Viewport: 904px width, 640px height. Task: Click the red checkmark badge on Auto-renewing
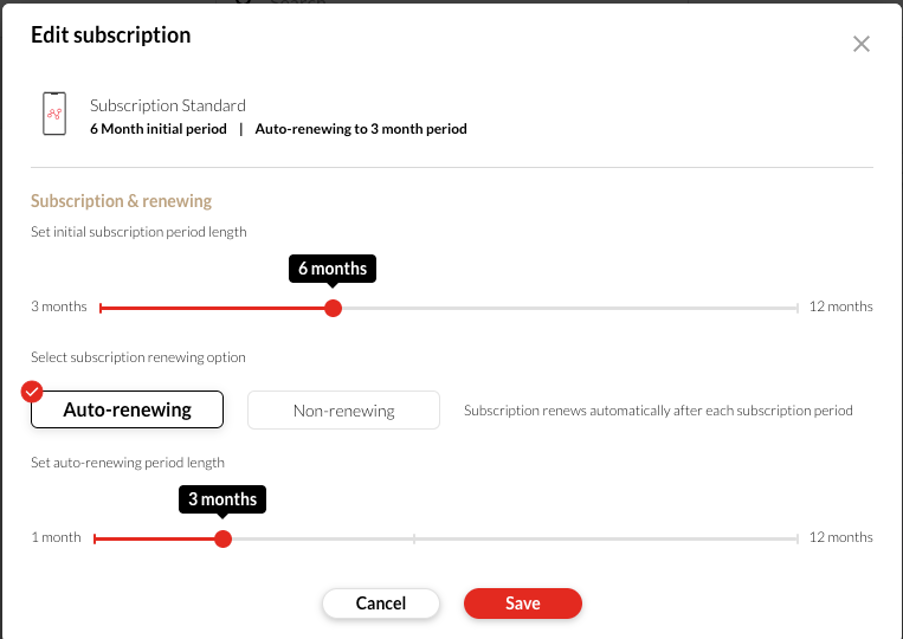click(32, 391)
